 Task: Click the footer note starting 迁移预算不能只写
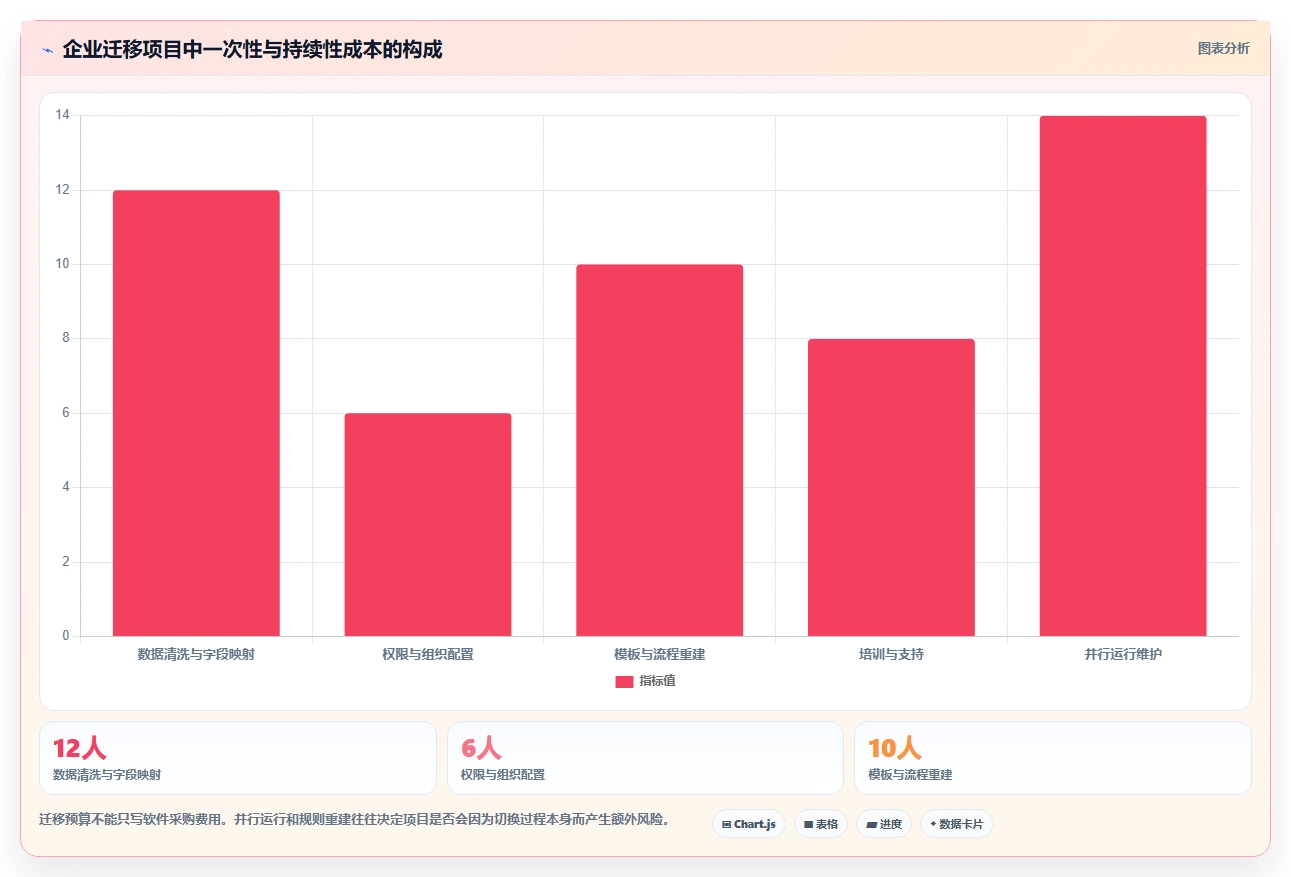(x=354, y=820)
